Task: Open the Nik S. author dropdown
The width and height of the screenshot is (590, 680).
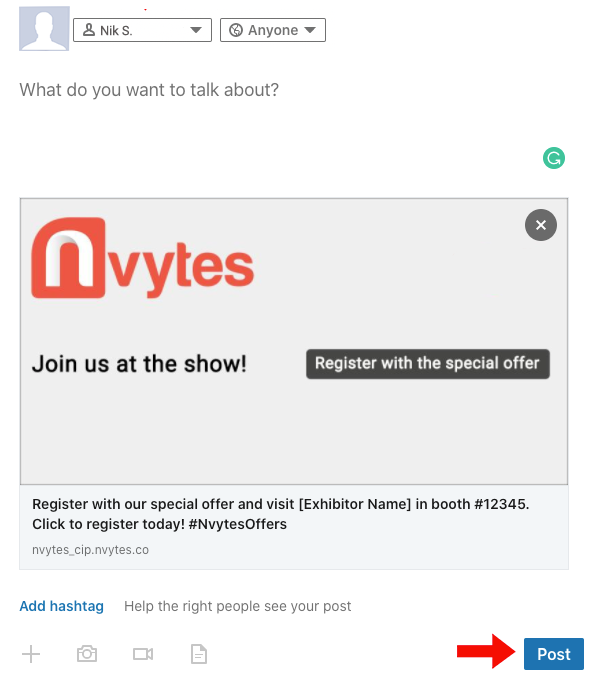Action: pyautogui.click(x=142, y=30)
